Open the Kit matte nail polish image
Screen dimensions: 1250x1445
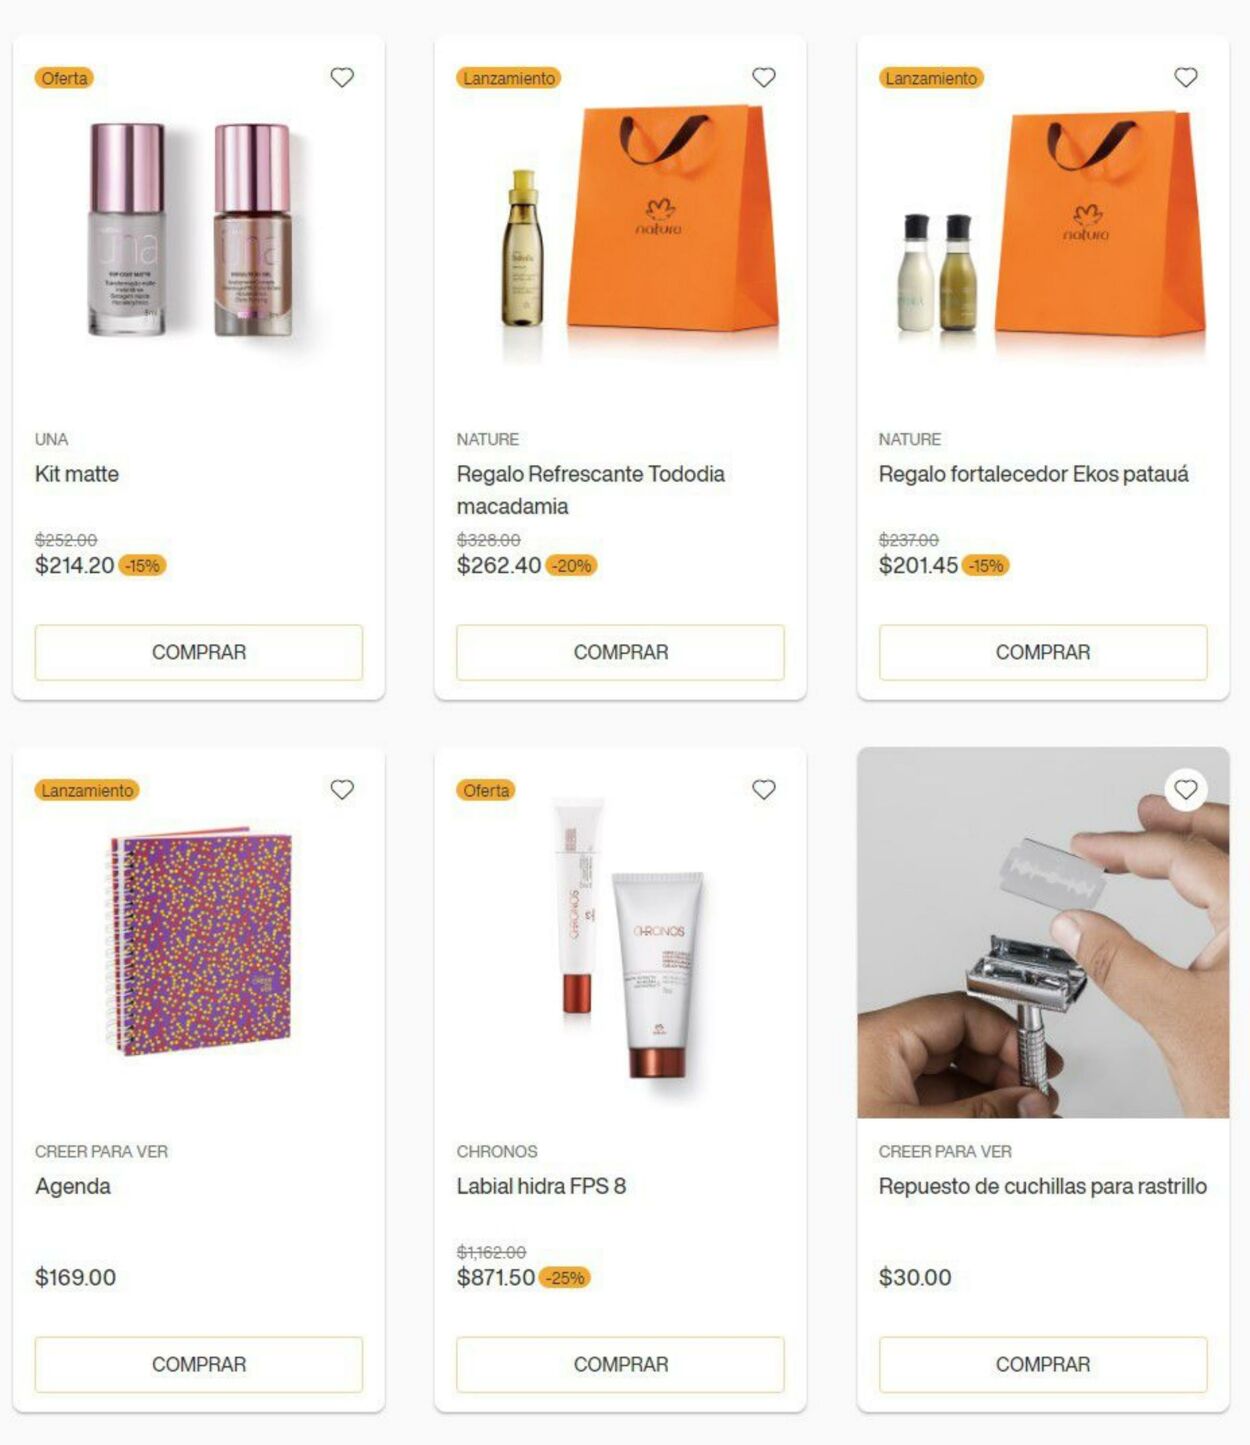(192, 230)
